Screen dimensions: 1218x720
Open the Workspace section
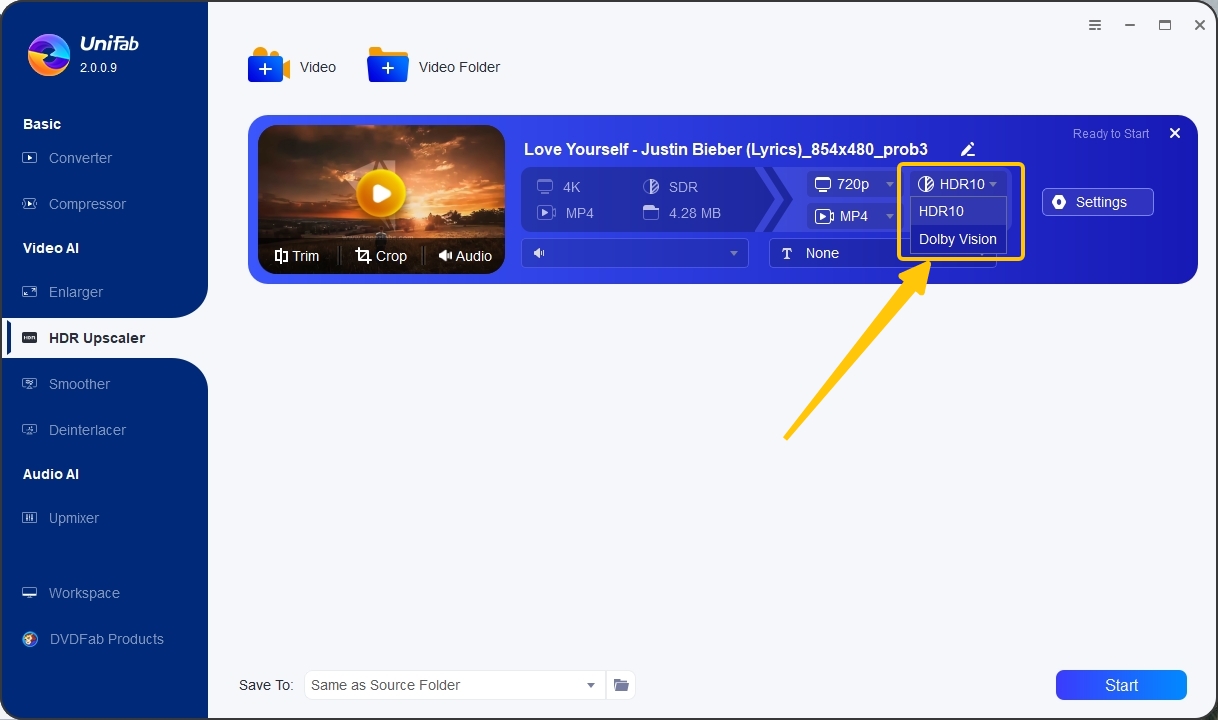point(82,593)
